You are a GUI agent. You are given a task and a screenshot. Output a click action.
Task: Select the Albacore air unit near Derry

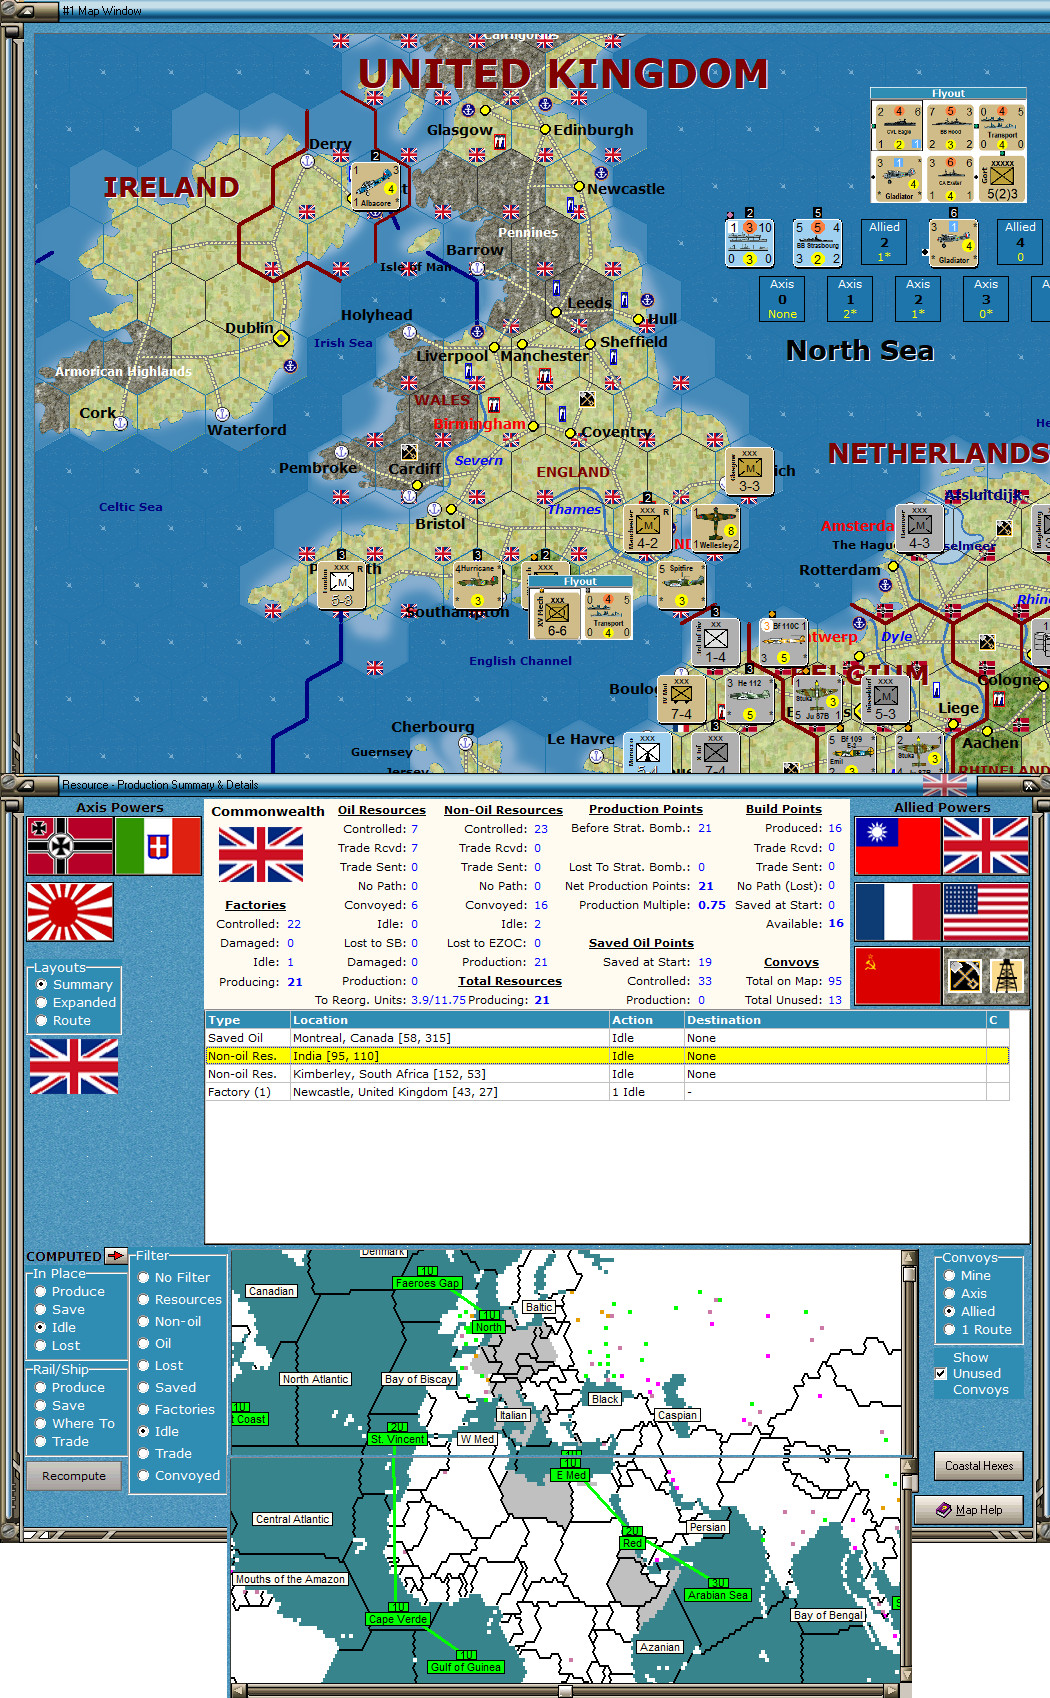tap(376, 186)
